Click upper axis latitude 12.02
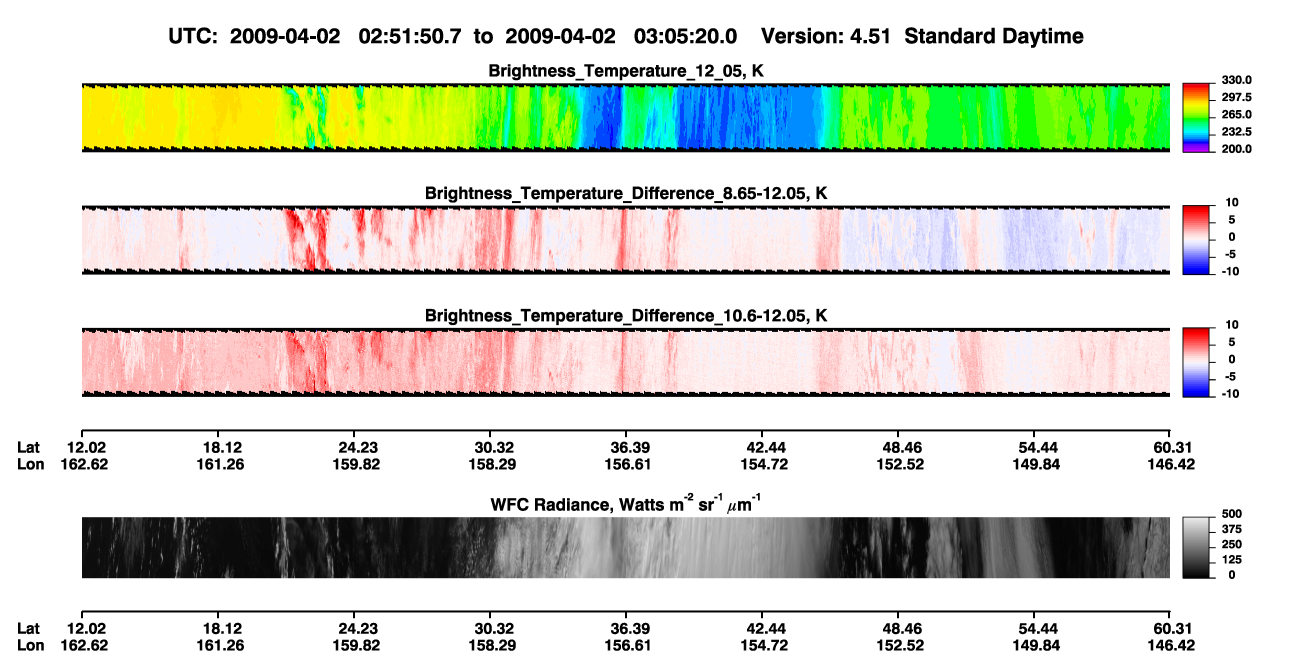 [x=86, y=447]
